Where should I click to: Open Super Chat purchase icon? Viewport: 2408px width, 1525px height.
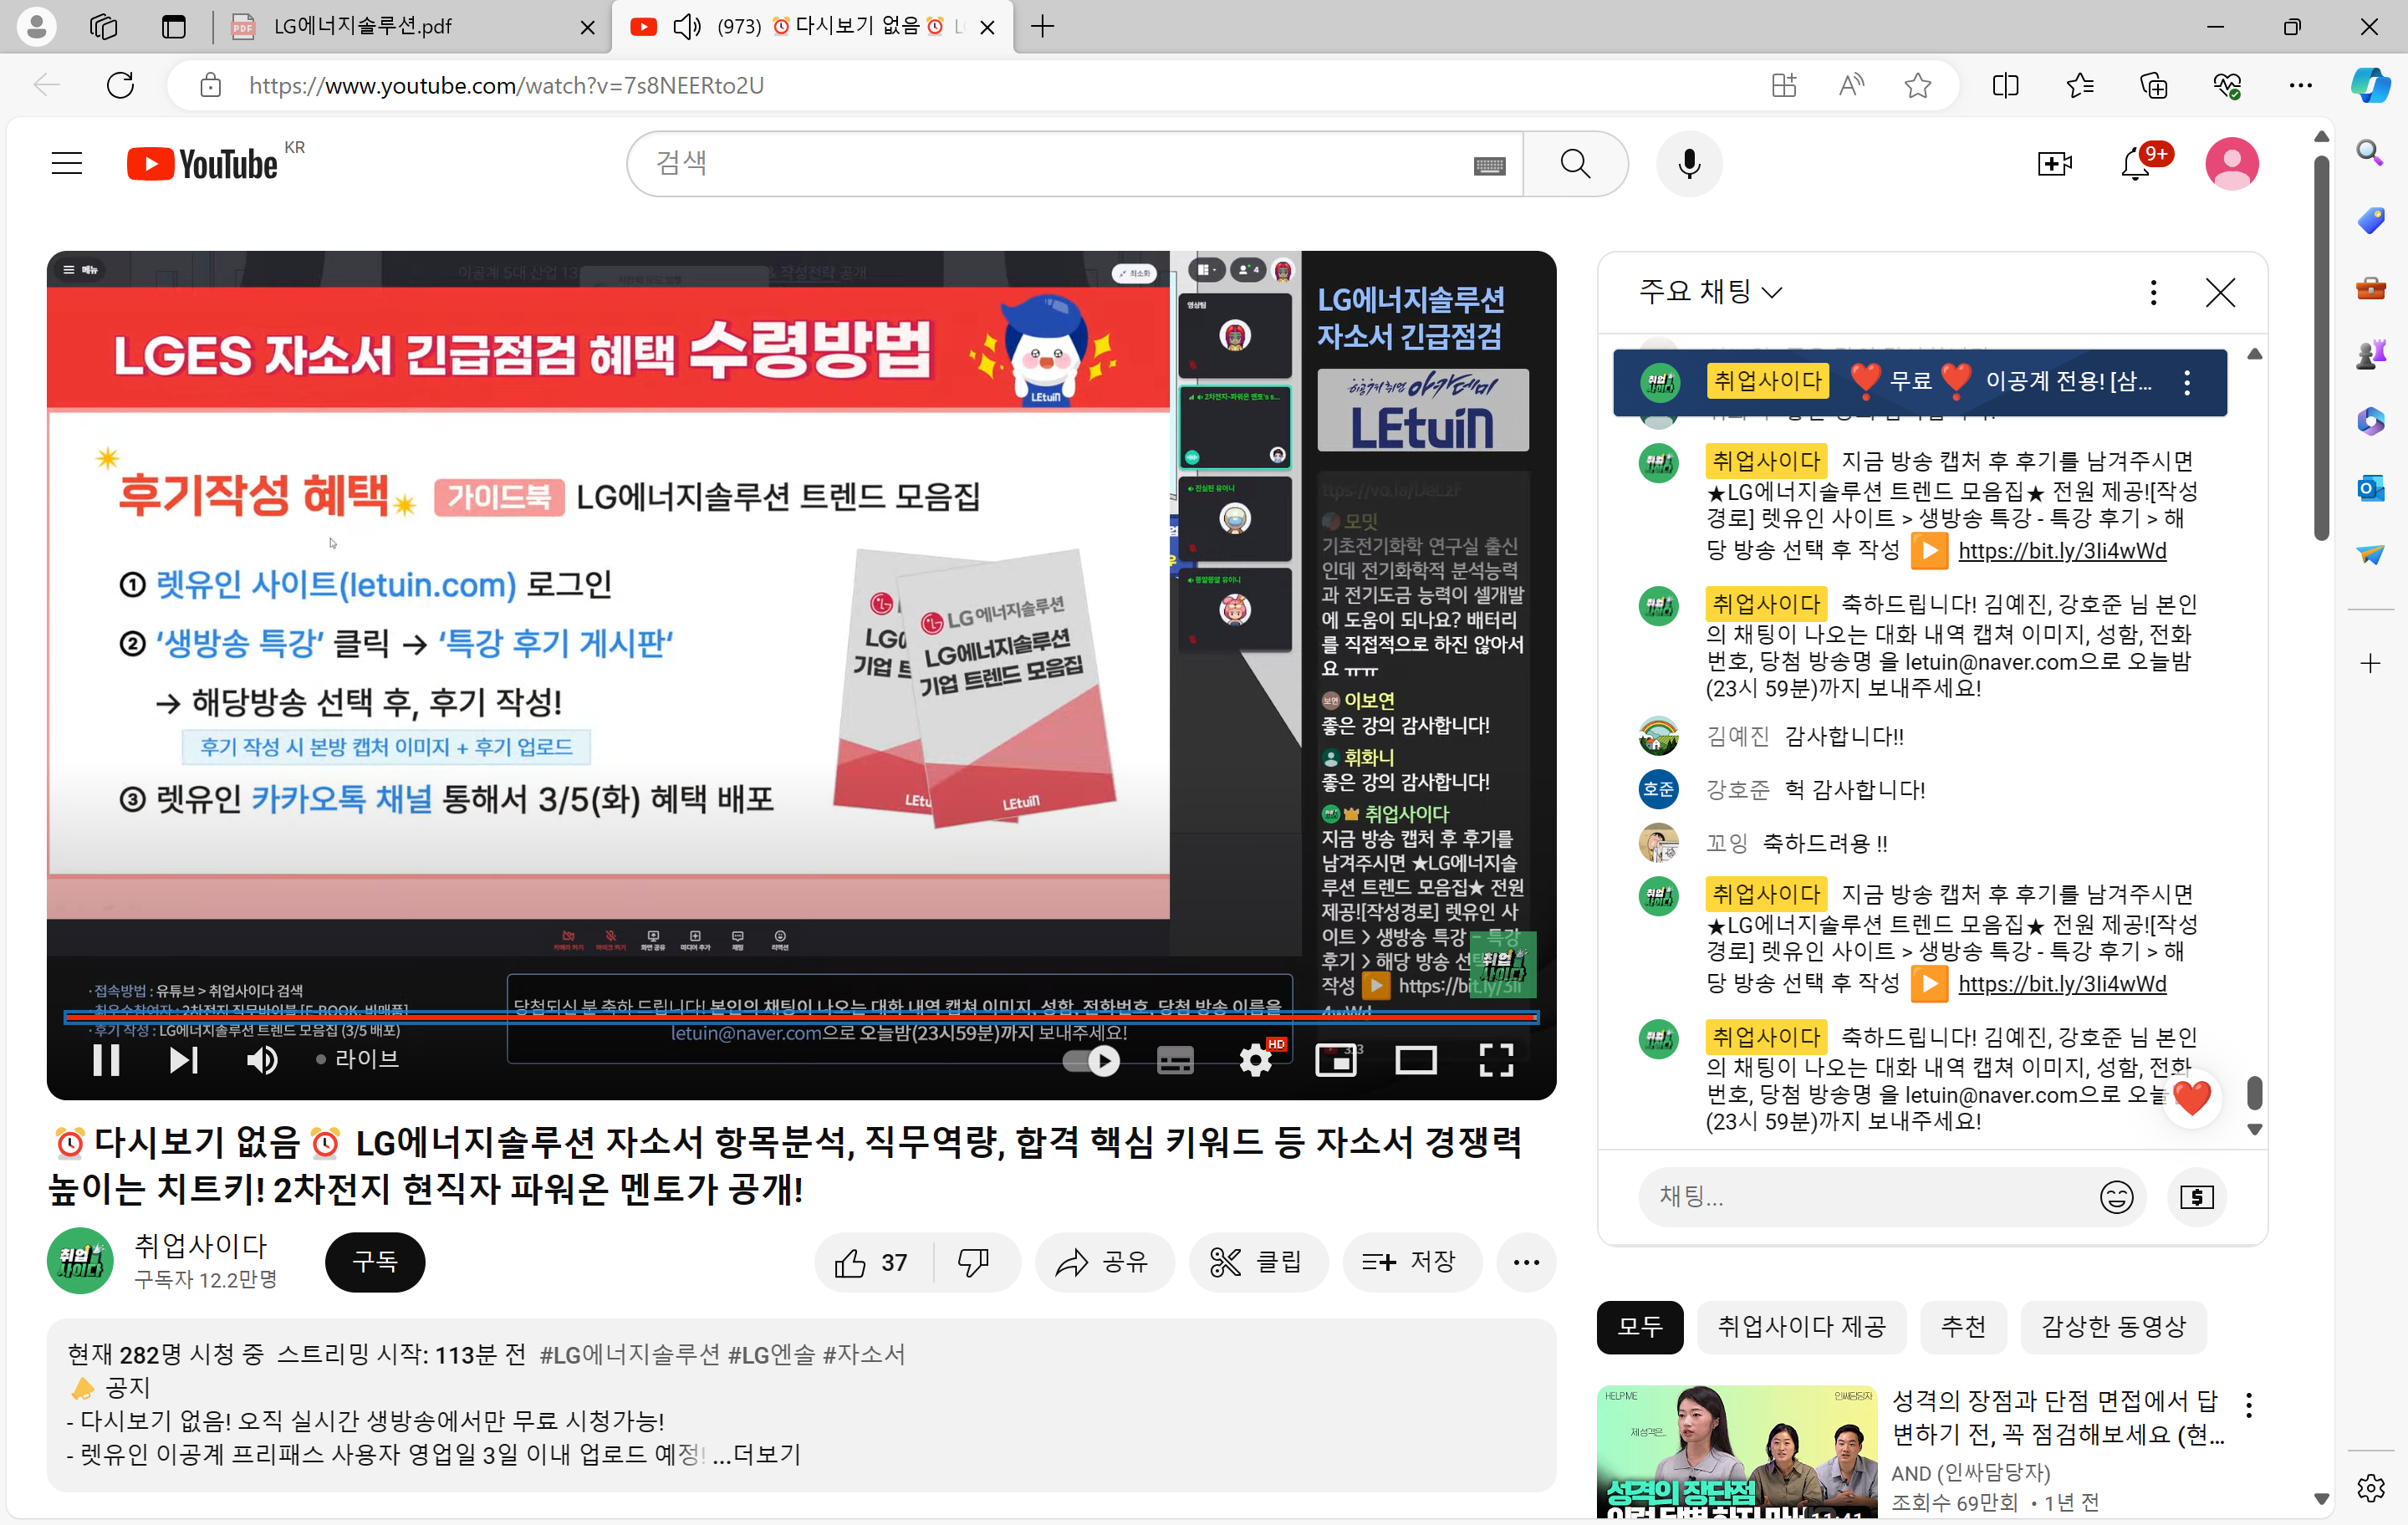(x=2196, y=1197)
